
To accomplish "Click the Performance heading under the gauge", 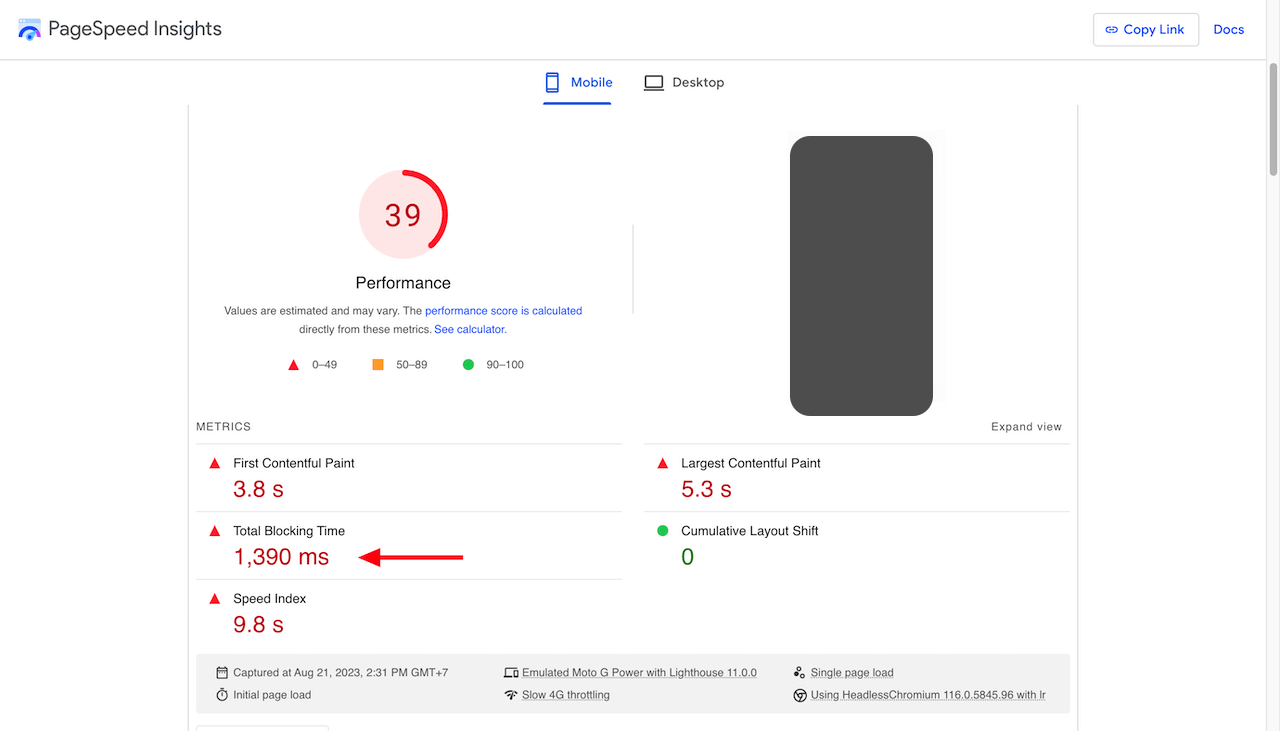I will pos(403,283).
